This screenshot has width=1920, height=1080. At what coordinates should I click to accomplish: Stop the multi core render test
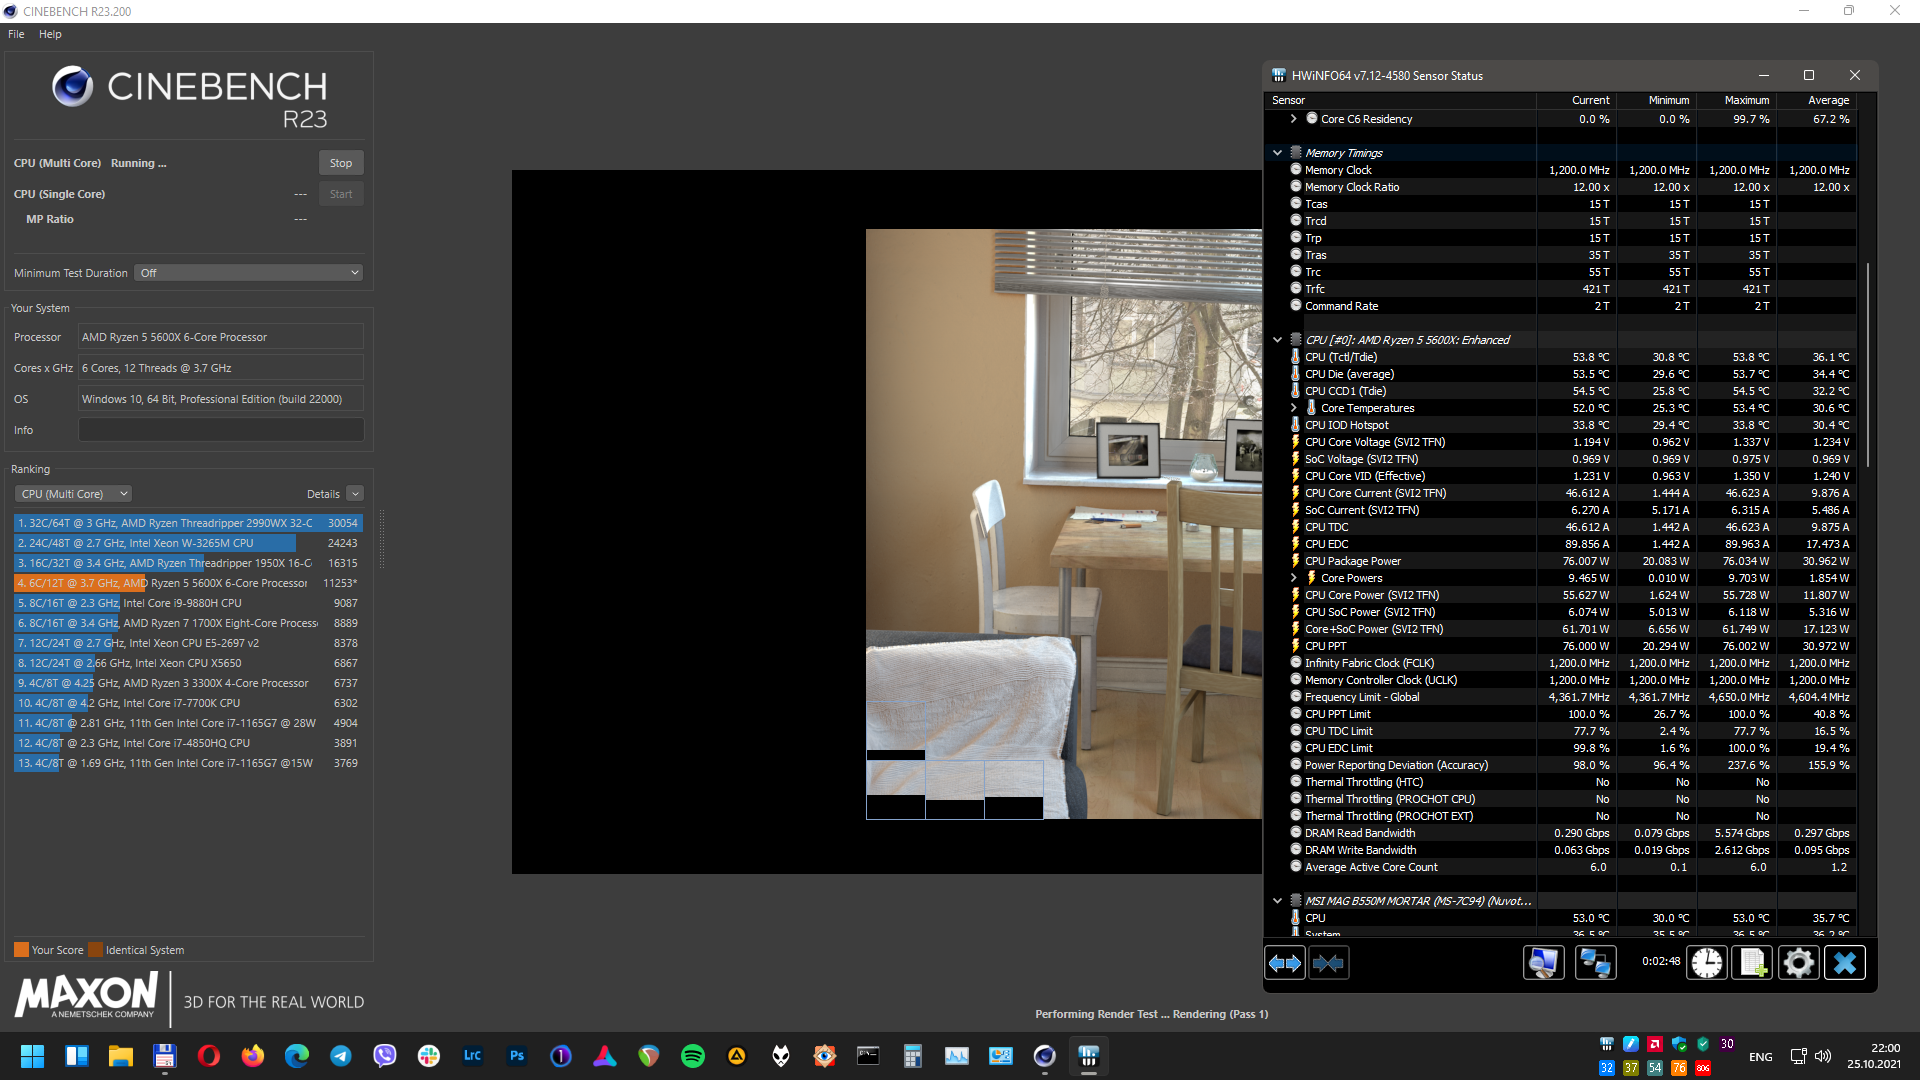(x=340, y=163)
